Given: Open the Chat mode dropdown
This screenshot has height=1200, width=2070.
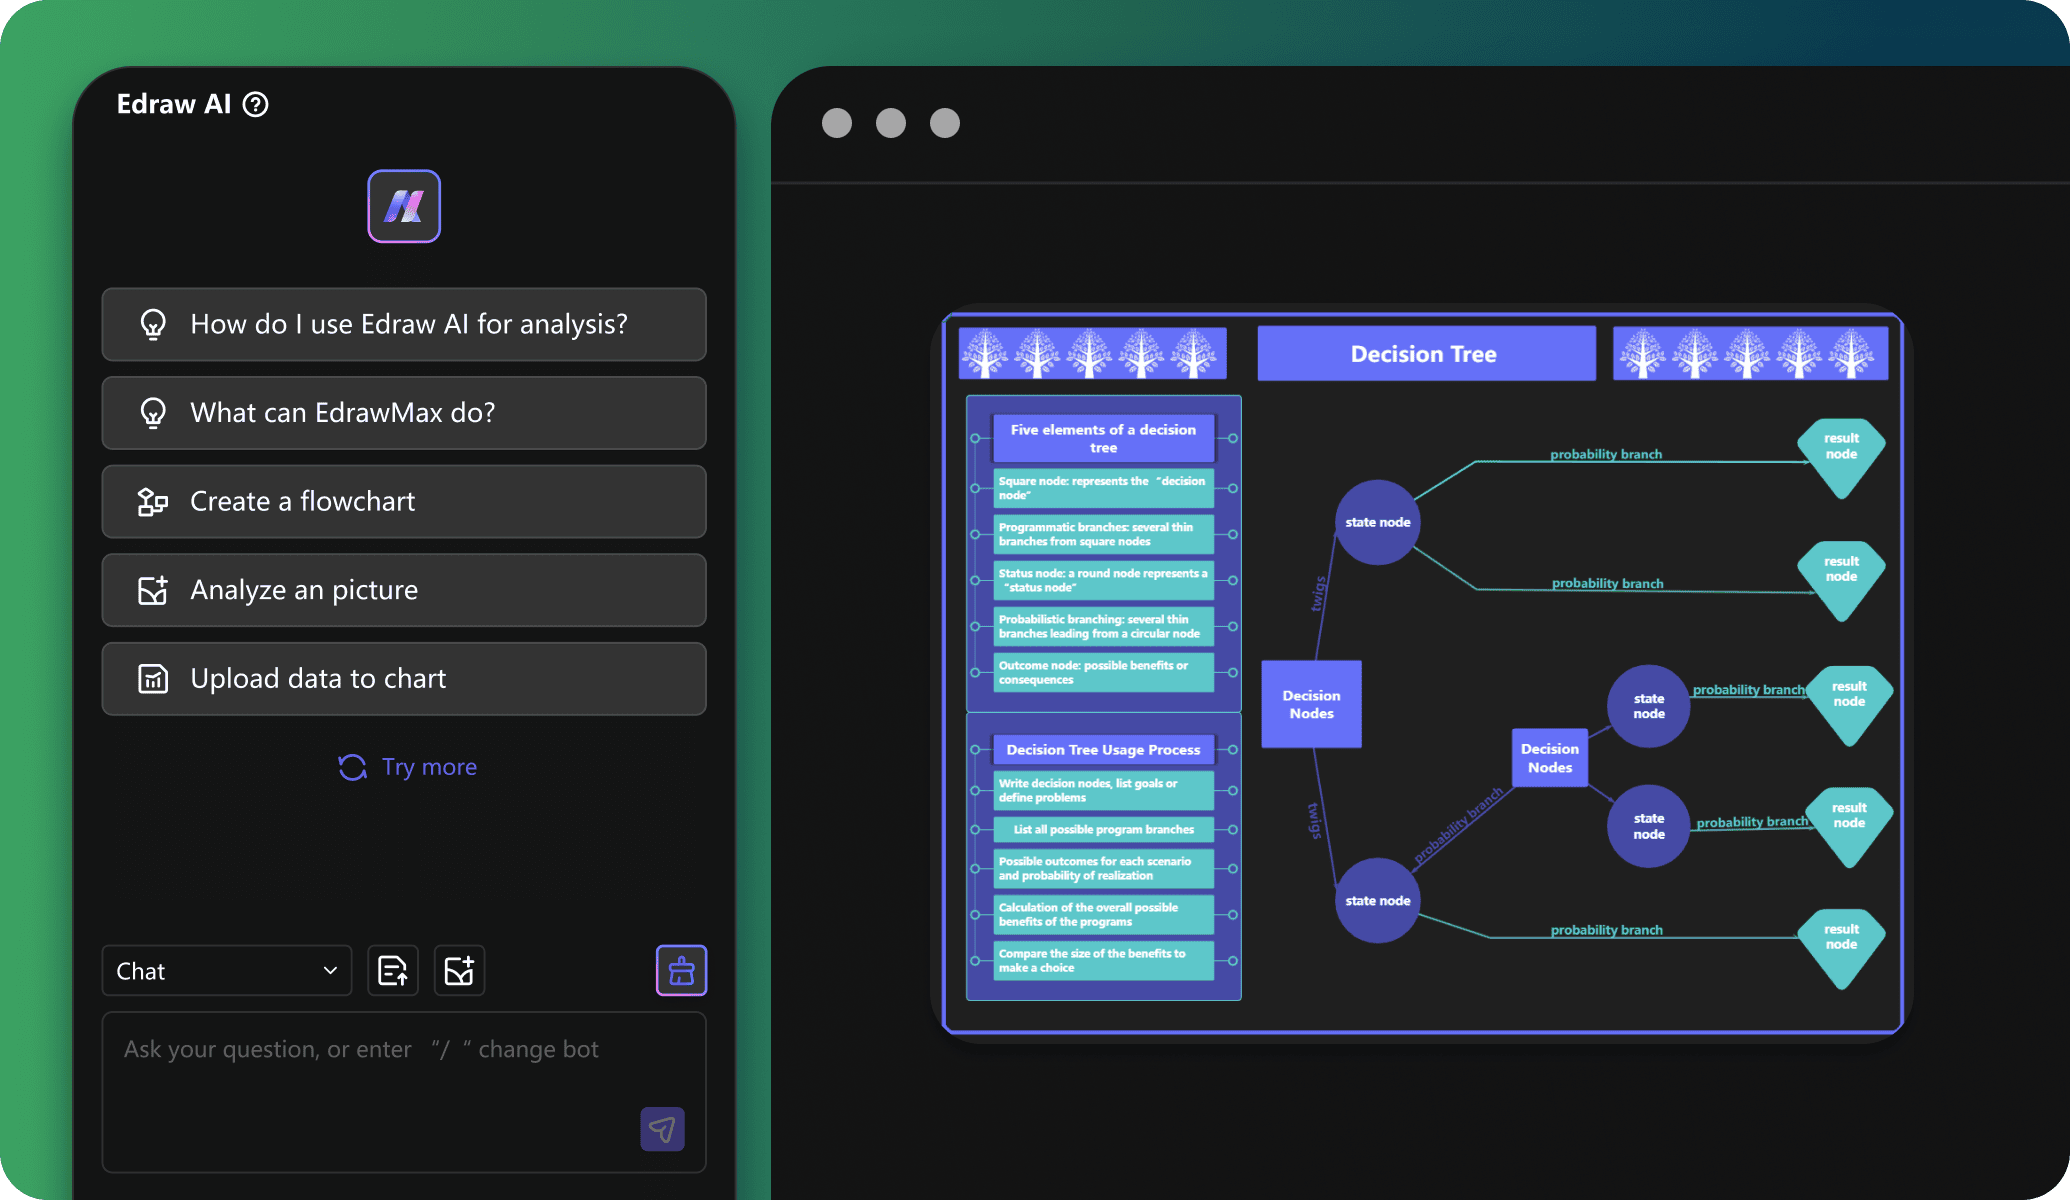Looking at the screenshot, I should [227, 971].
